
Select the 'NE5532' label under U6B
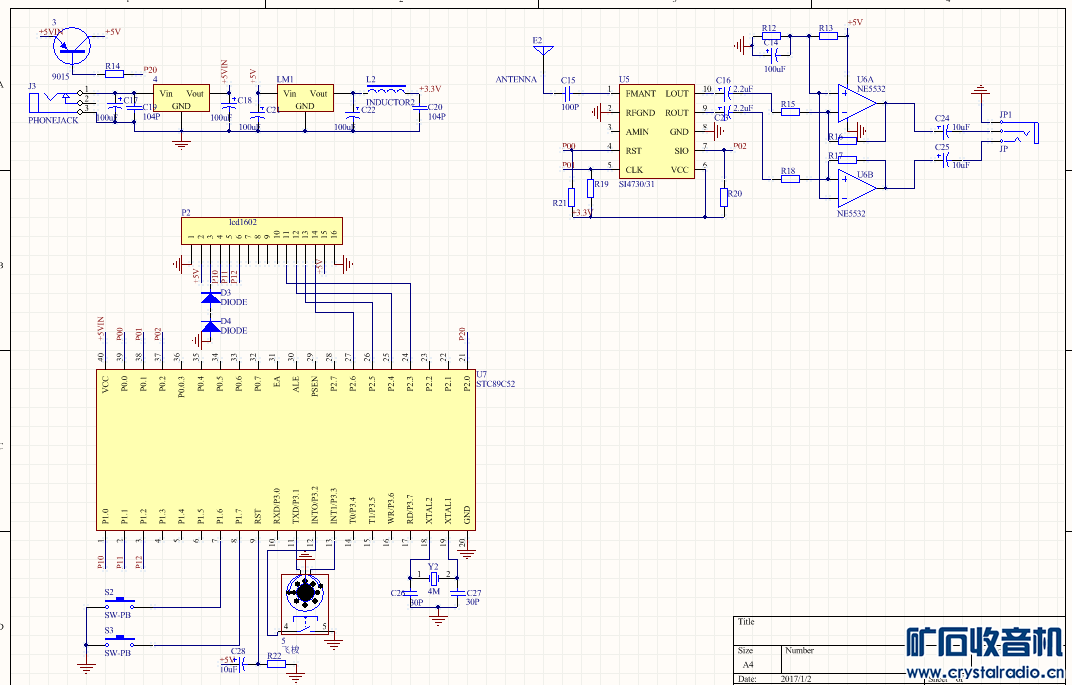click(851, 214)
